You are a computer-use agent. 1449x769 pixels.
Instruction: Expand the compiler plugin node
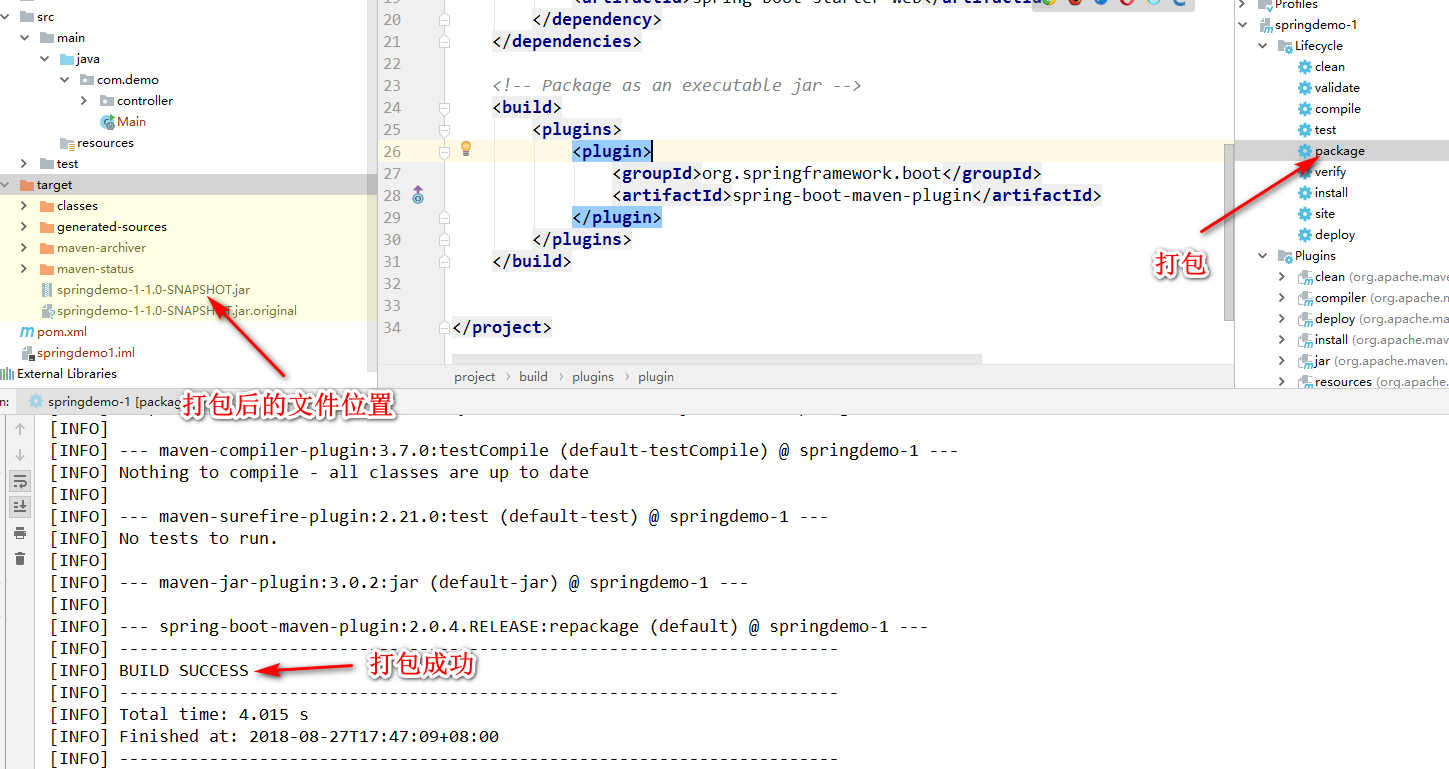point(1282,298)
